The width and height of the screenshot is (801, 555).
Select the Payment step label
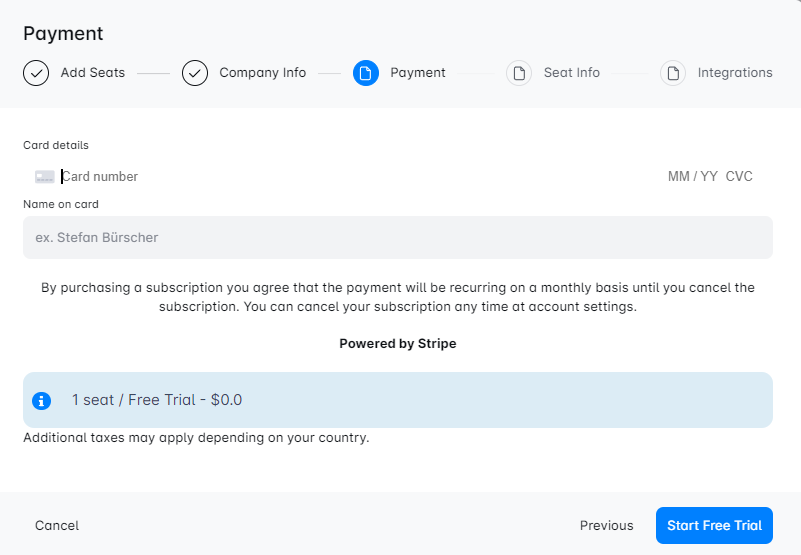pyautogui.click(x=418, y=73)
